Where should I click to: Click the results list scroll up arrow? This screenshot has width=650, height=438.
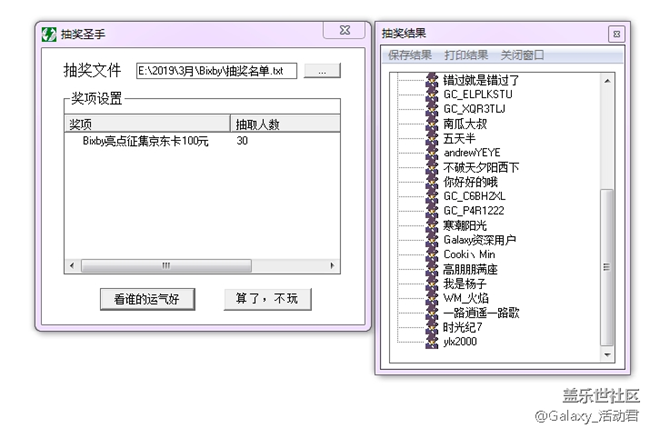click(607, 81)
